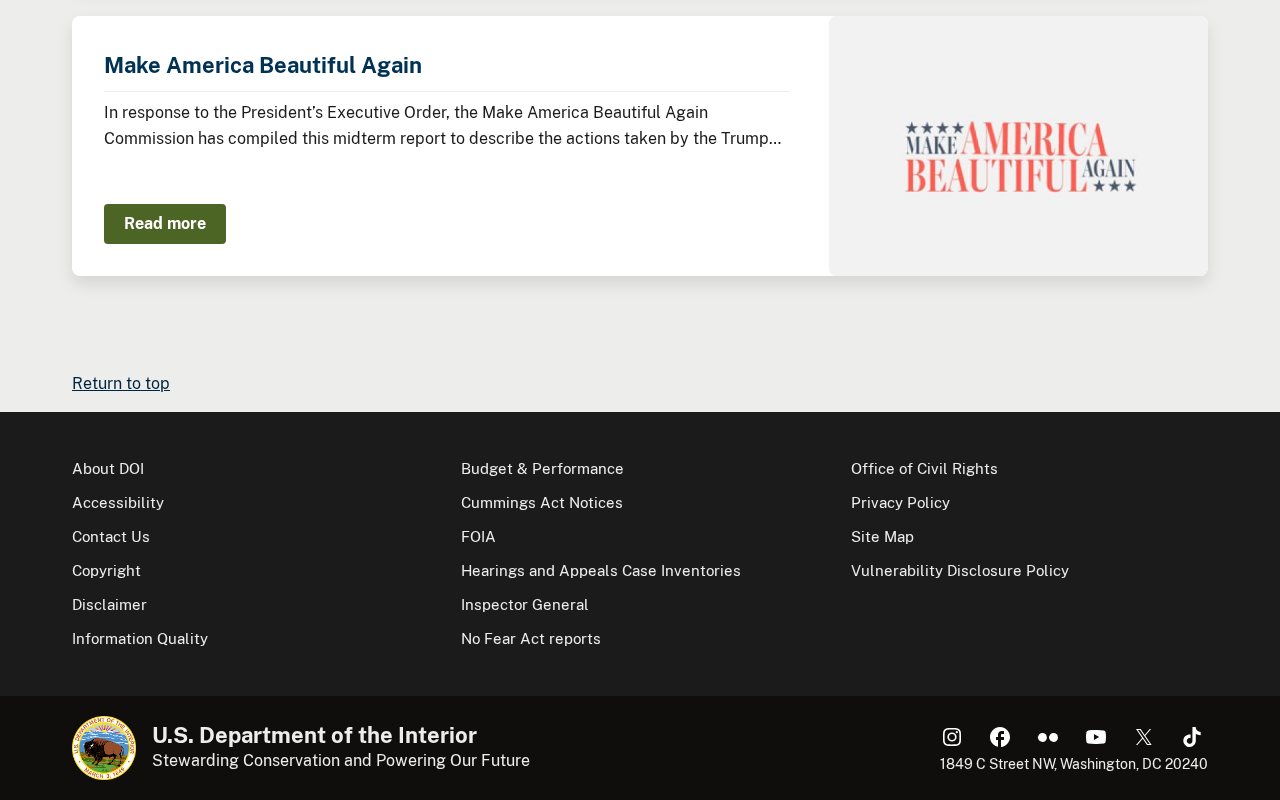Click the Make America Beautiful Again logo image
Image resolution: width=1280 pixels, height=800 pixels.
click(1020, 157)
